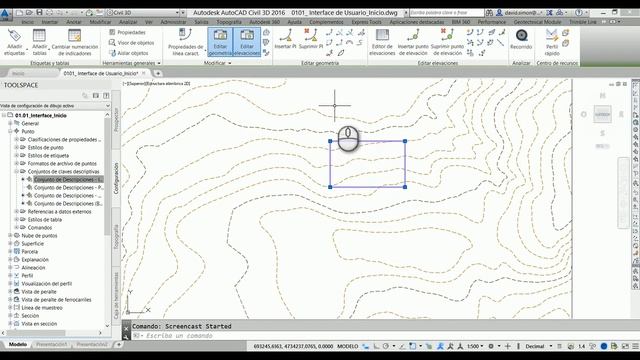640x360 pixels.
Task: Open the application menu A button
Action: (5, 15)
